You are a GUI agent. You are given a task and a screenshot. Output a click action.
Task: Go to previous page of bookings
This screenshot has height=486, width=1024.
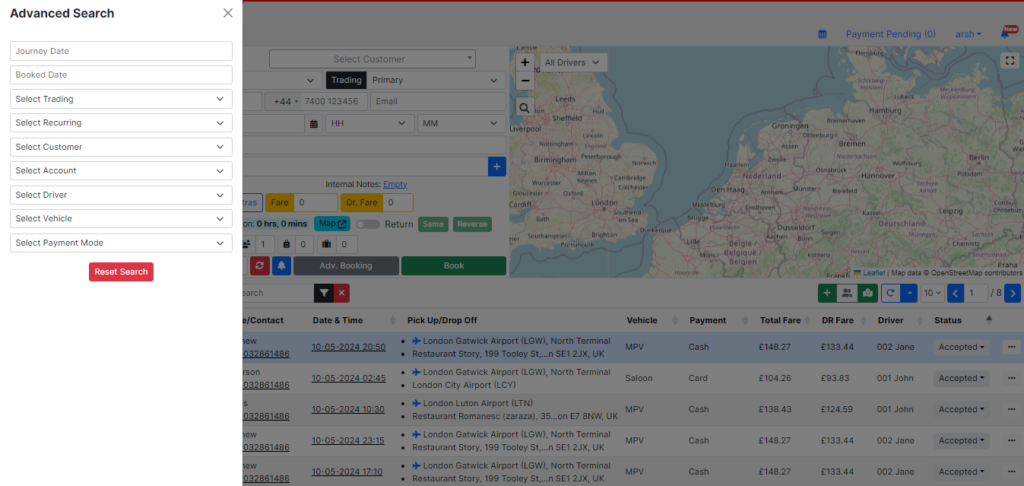[955, 293]
